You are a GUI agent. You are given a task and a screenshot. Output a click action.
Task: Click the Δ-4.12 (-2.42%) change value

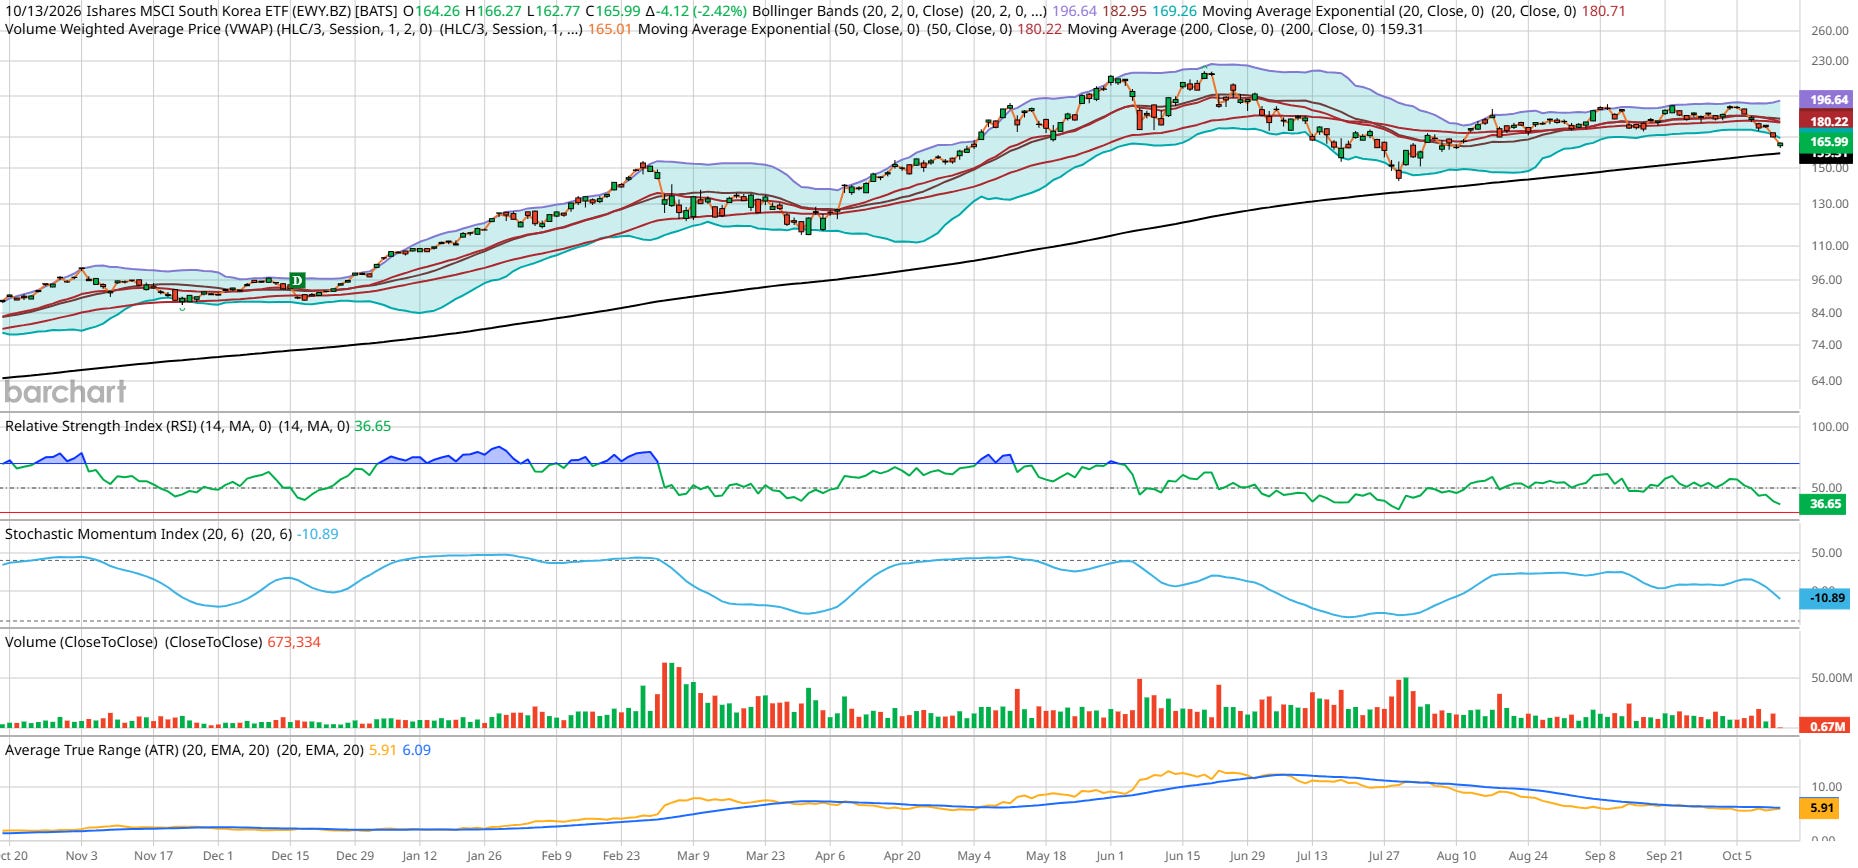(696, 11)
